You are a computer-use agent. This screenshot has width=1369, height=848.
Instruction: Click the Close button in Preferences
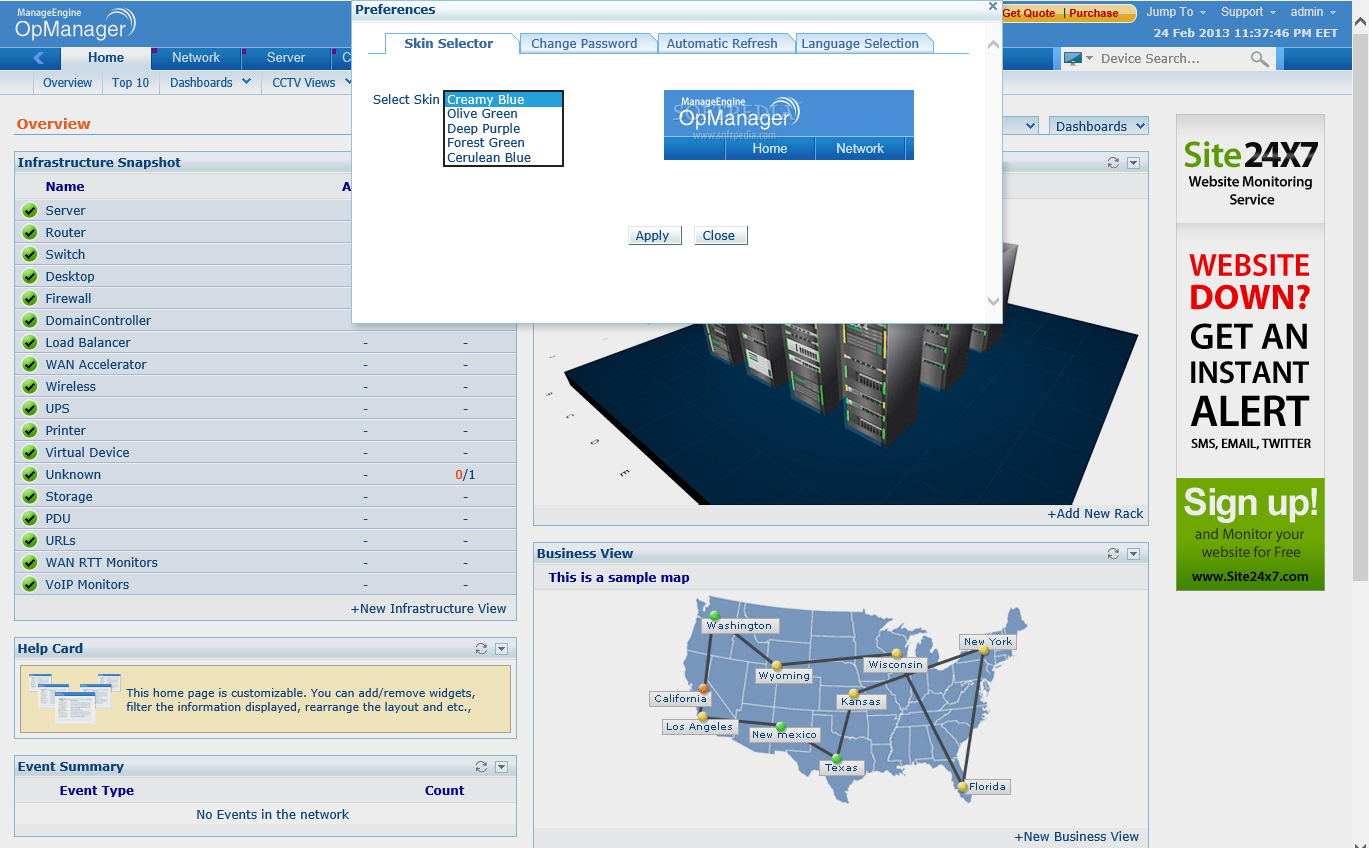click(719, 236)
